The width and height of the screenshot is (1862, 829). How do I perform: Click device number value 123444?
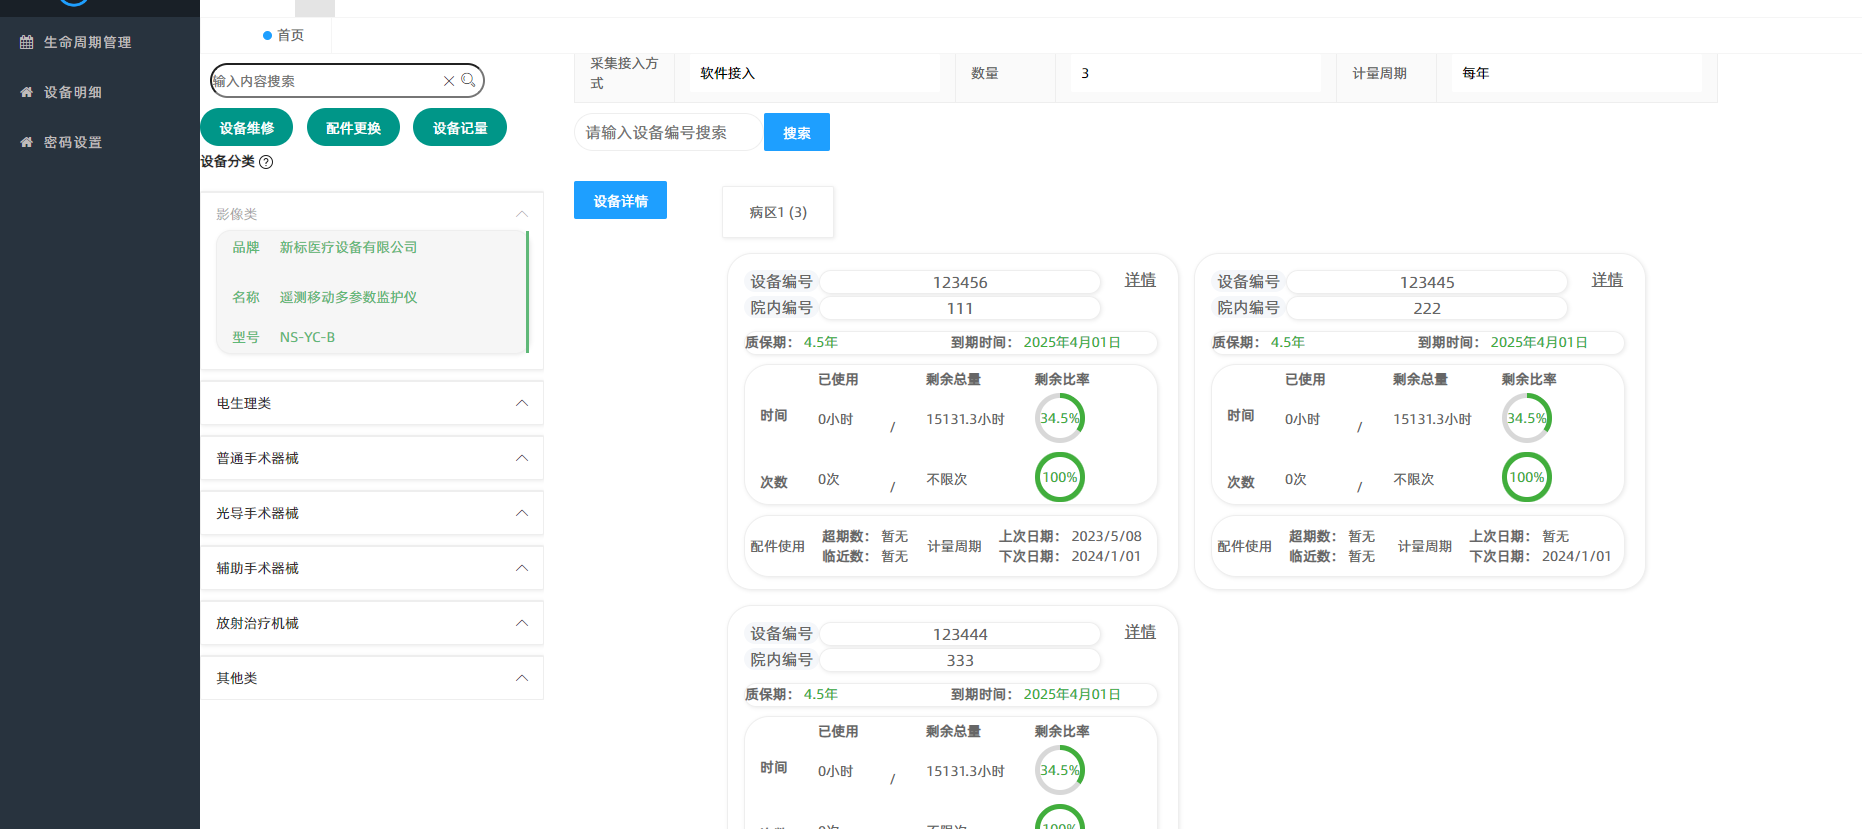(x=960, y=634)
